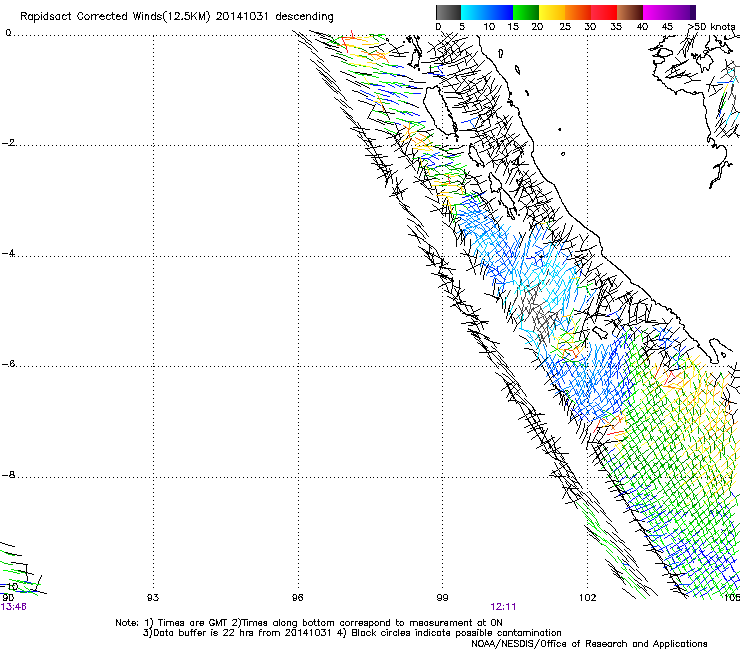Click the latitude label '-6'
This screenshot has width=740, height=650.
[x=8, y=364]
